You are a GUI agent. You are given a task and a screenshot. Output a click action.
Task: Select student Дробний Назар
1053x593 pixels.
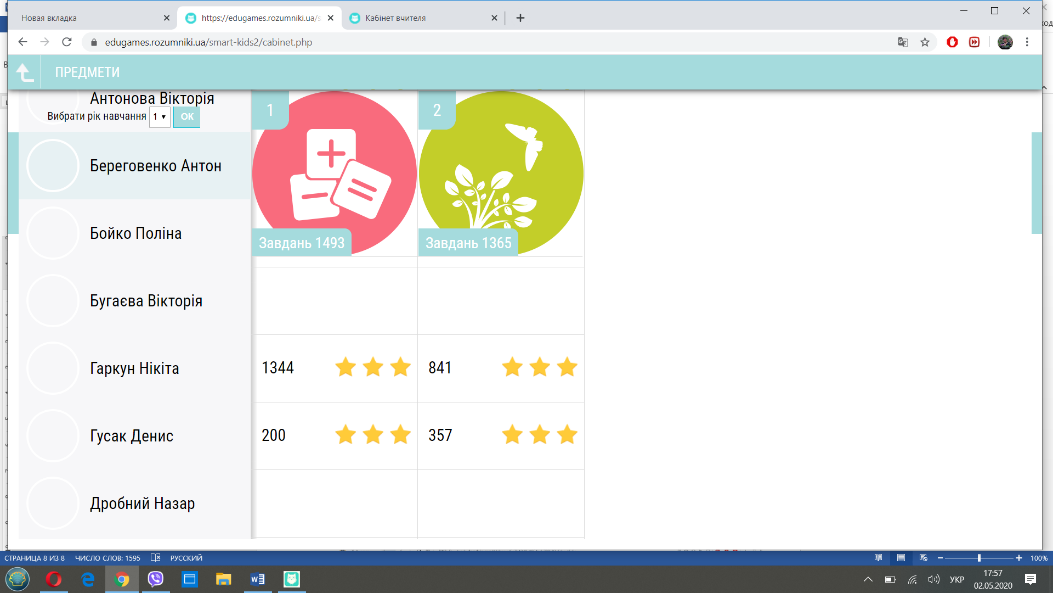tap(142, 504)
